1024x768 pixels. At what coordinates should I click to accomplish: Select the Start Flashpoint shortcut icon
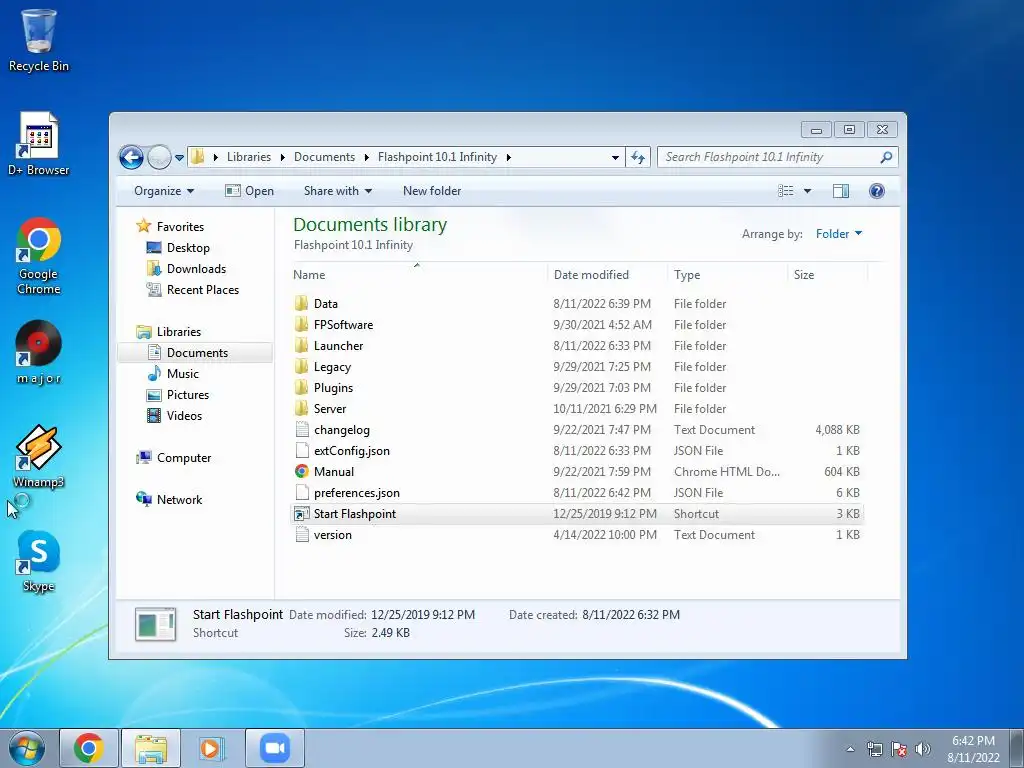pos(301,514)
